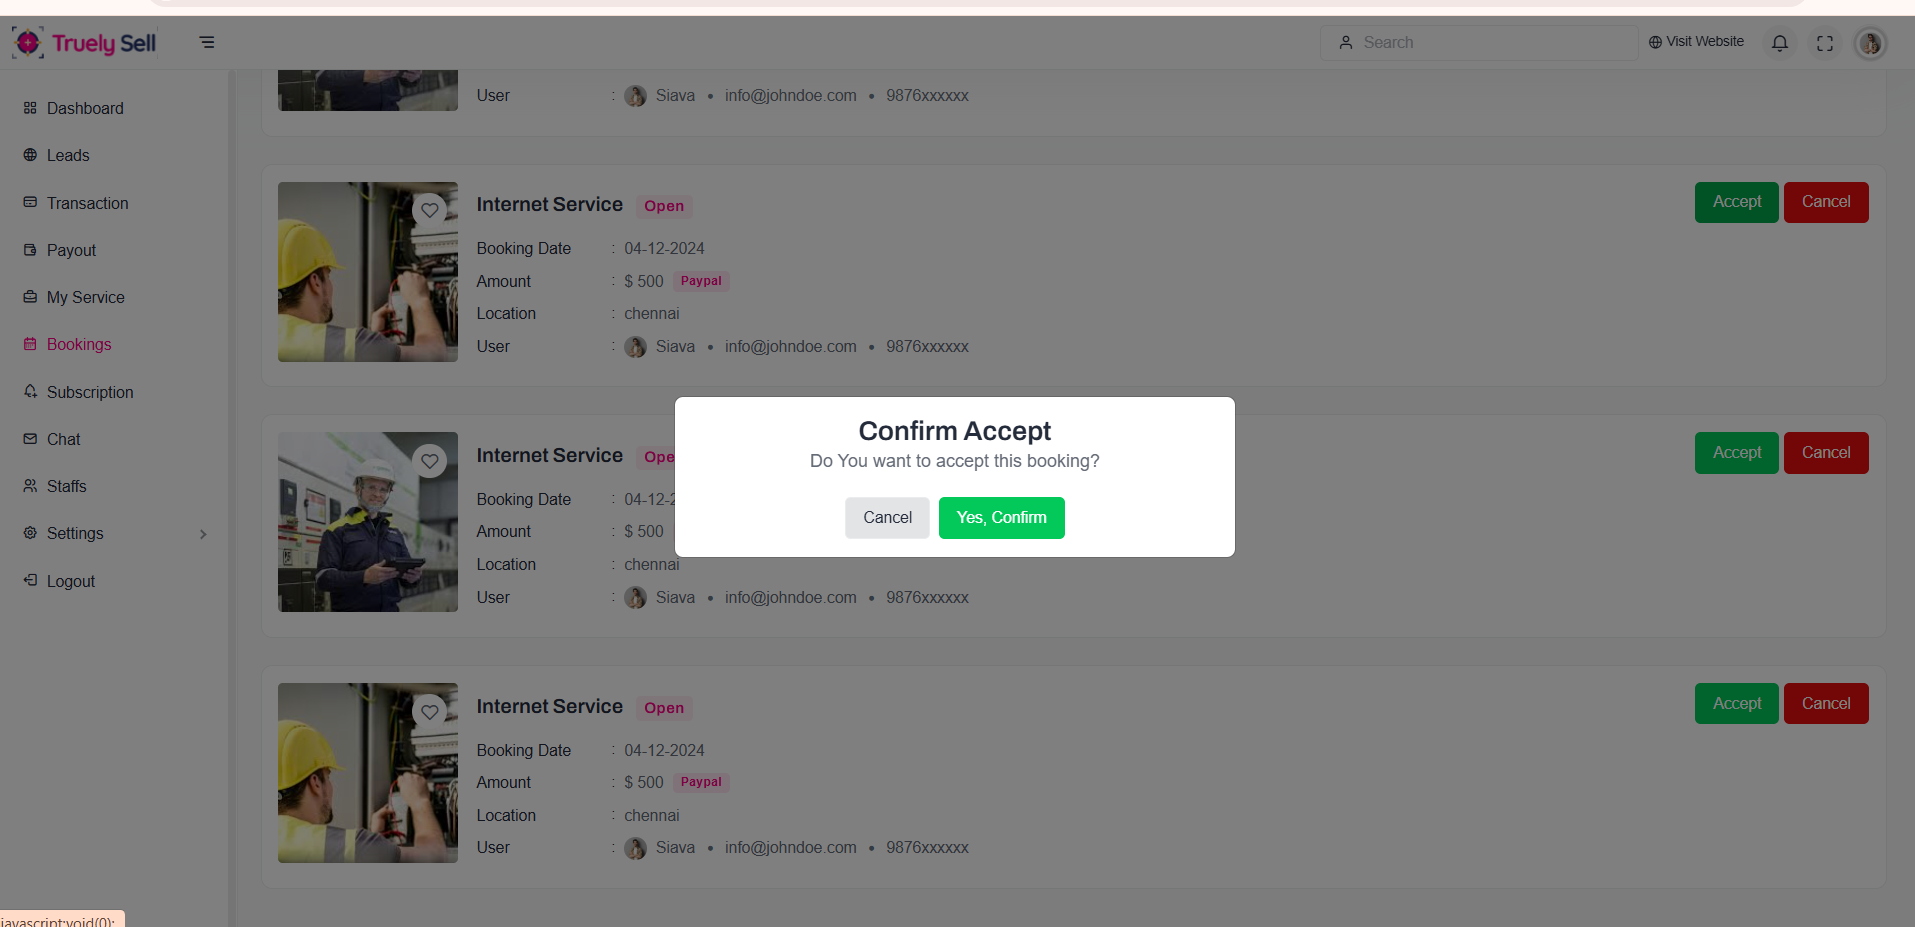Select Subscription in the sidebar
1915x927 pixels.
(90, 392)
